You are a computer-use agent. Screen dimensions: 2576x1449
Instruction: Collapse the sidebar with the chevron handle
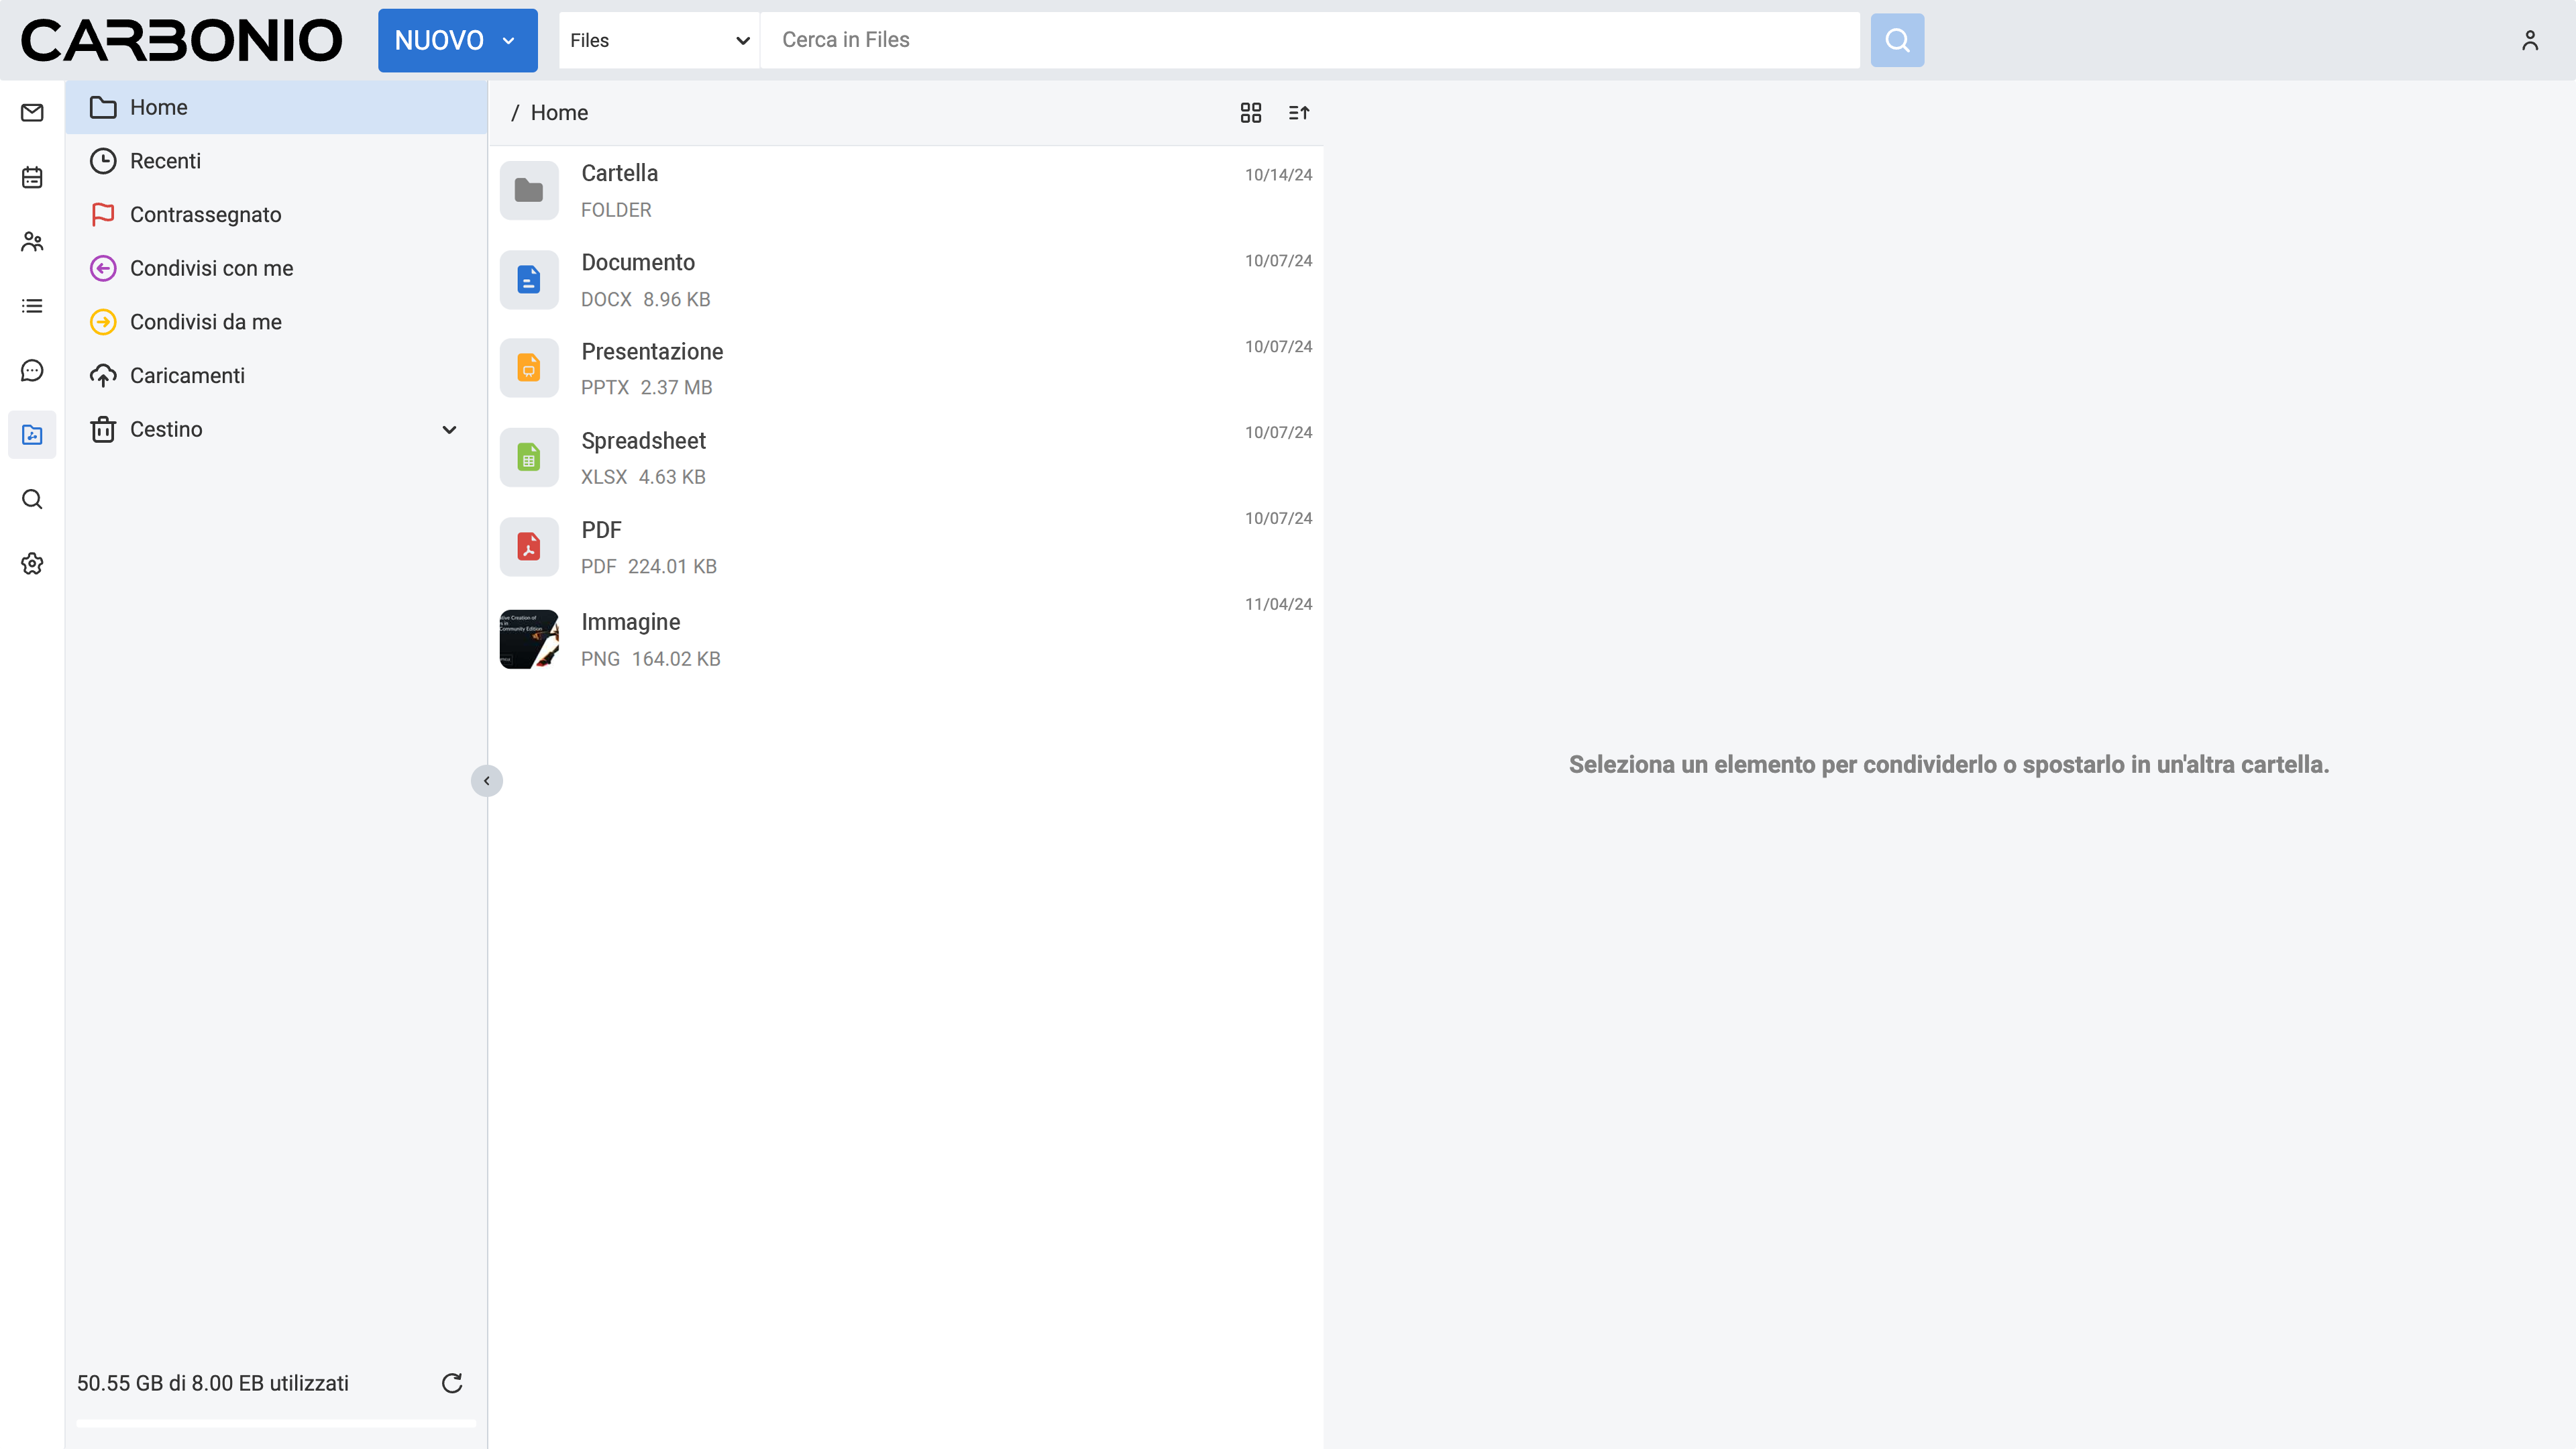click(x=487, y=780)
